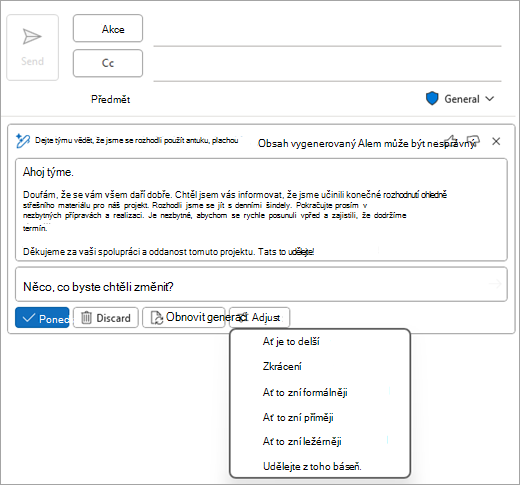Image resolution: width=520 pixels, height=485 pixels.
Task: Click the Akce recipients button
Action: [x=108, y=29]
